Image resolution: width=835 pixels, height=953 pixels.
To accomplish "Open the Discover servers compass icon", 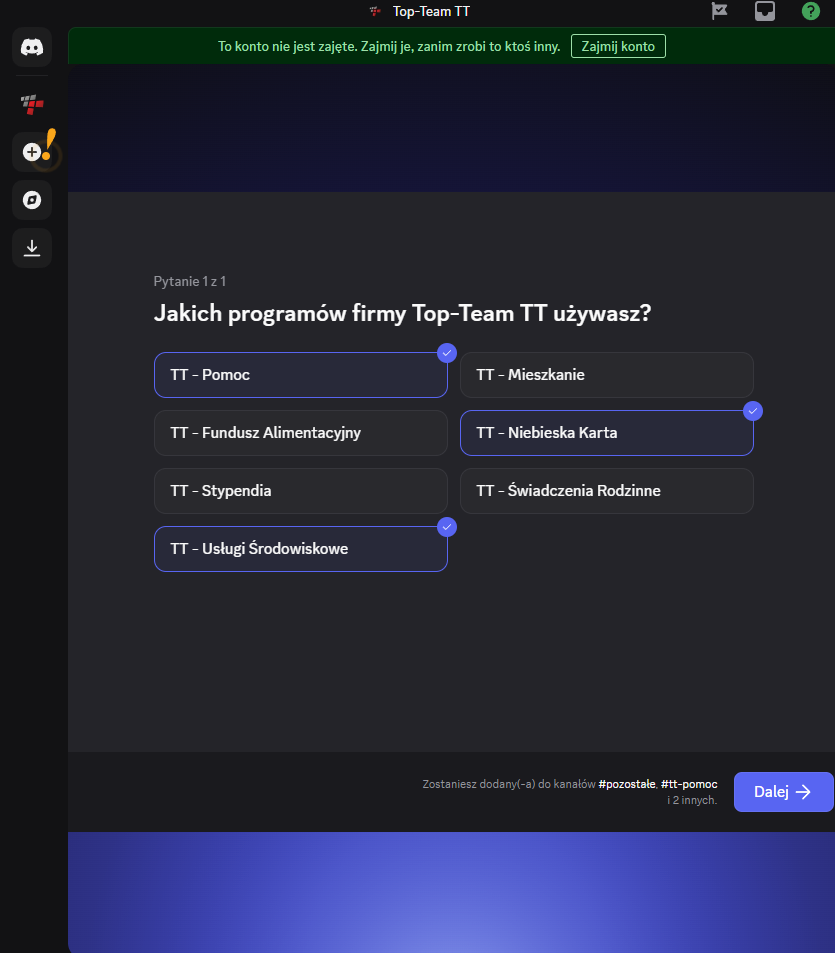I will [x=32, y=200].
